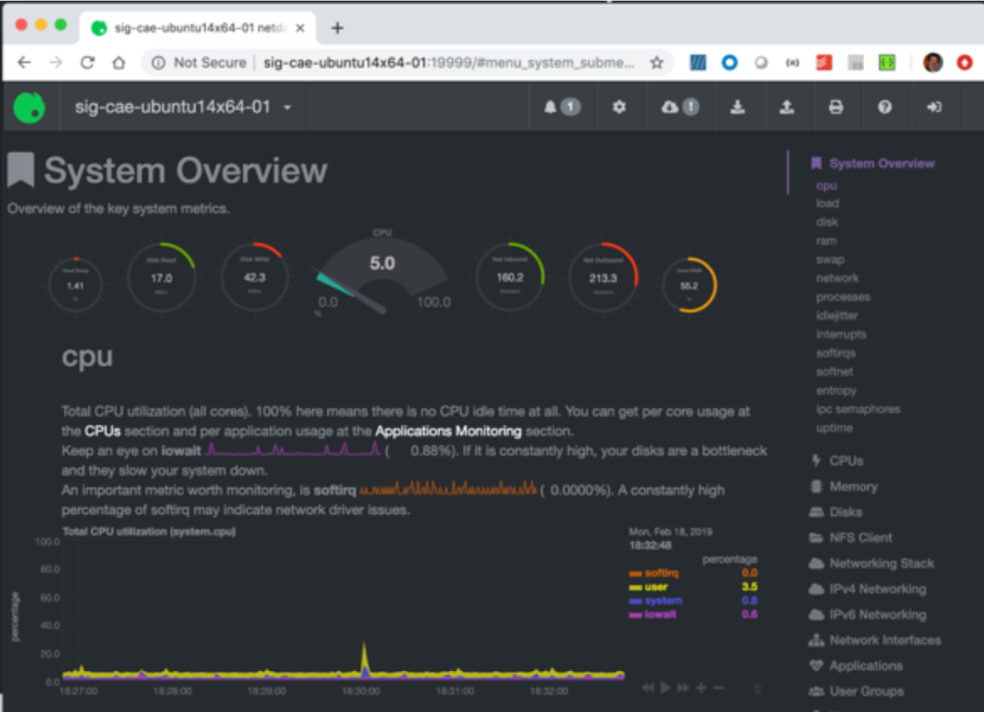Click the central CPU gauge

(382, 272)
